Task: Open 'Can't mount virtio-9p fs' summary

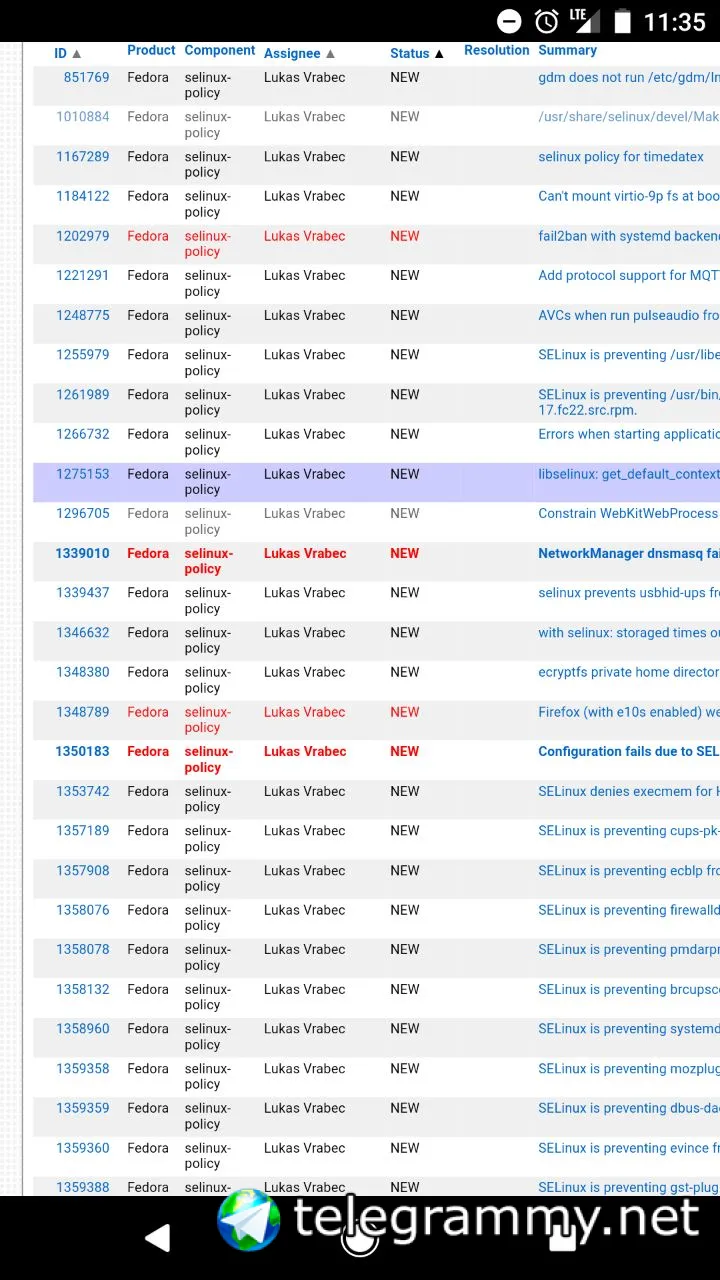Action: (629, 196)
